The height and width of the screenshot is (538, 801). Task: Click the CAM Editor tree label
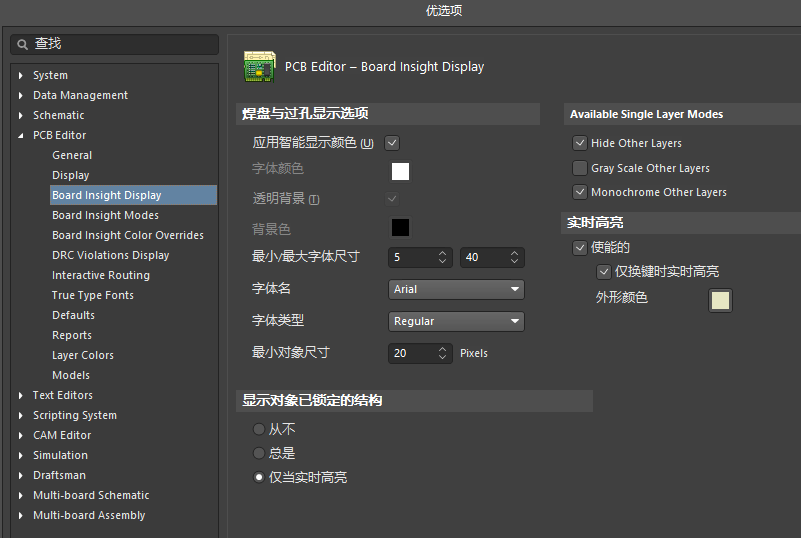[x=62, y=435]
